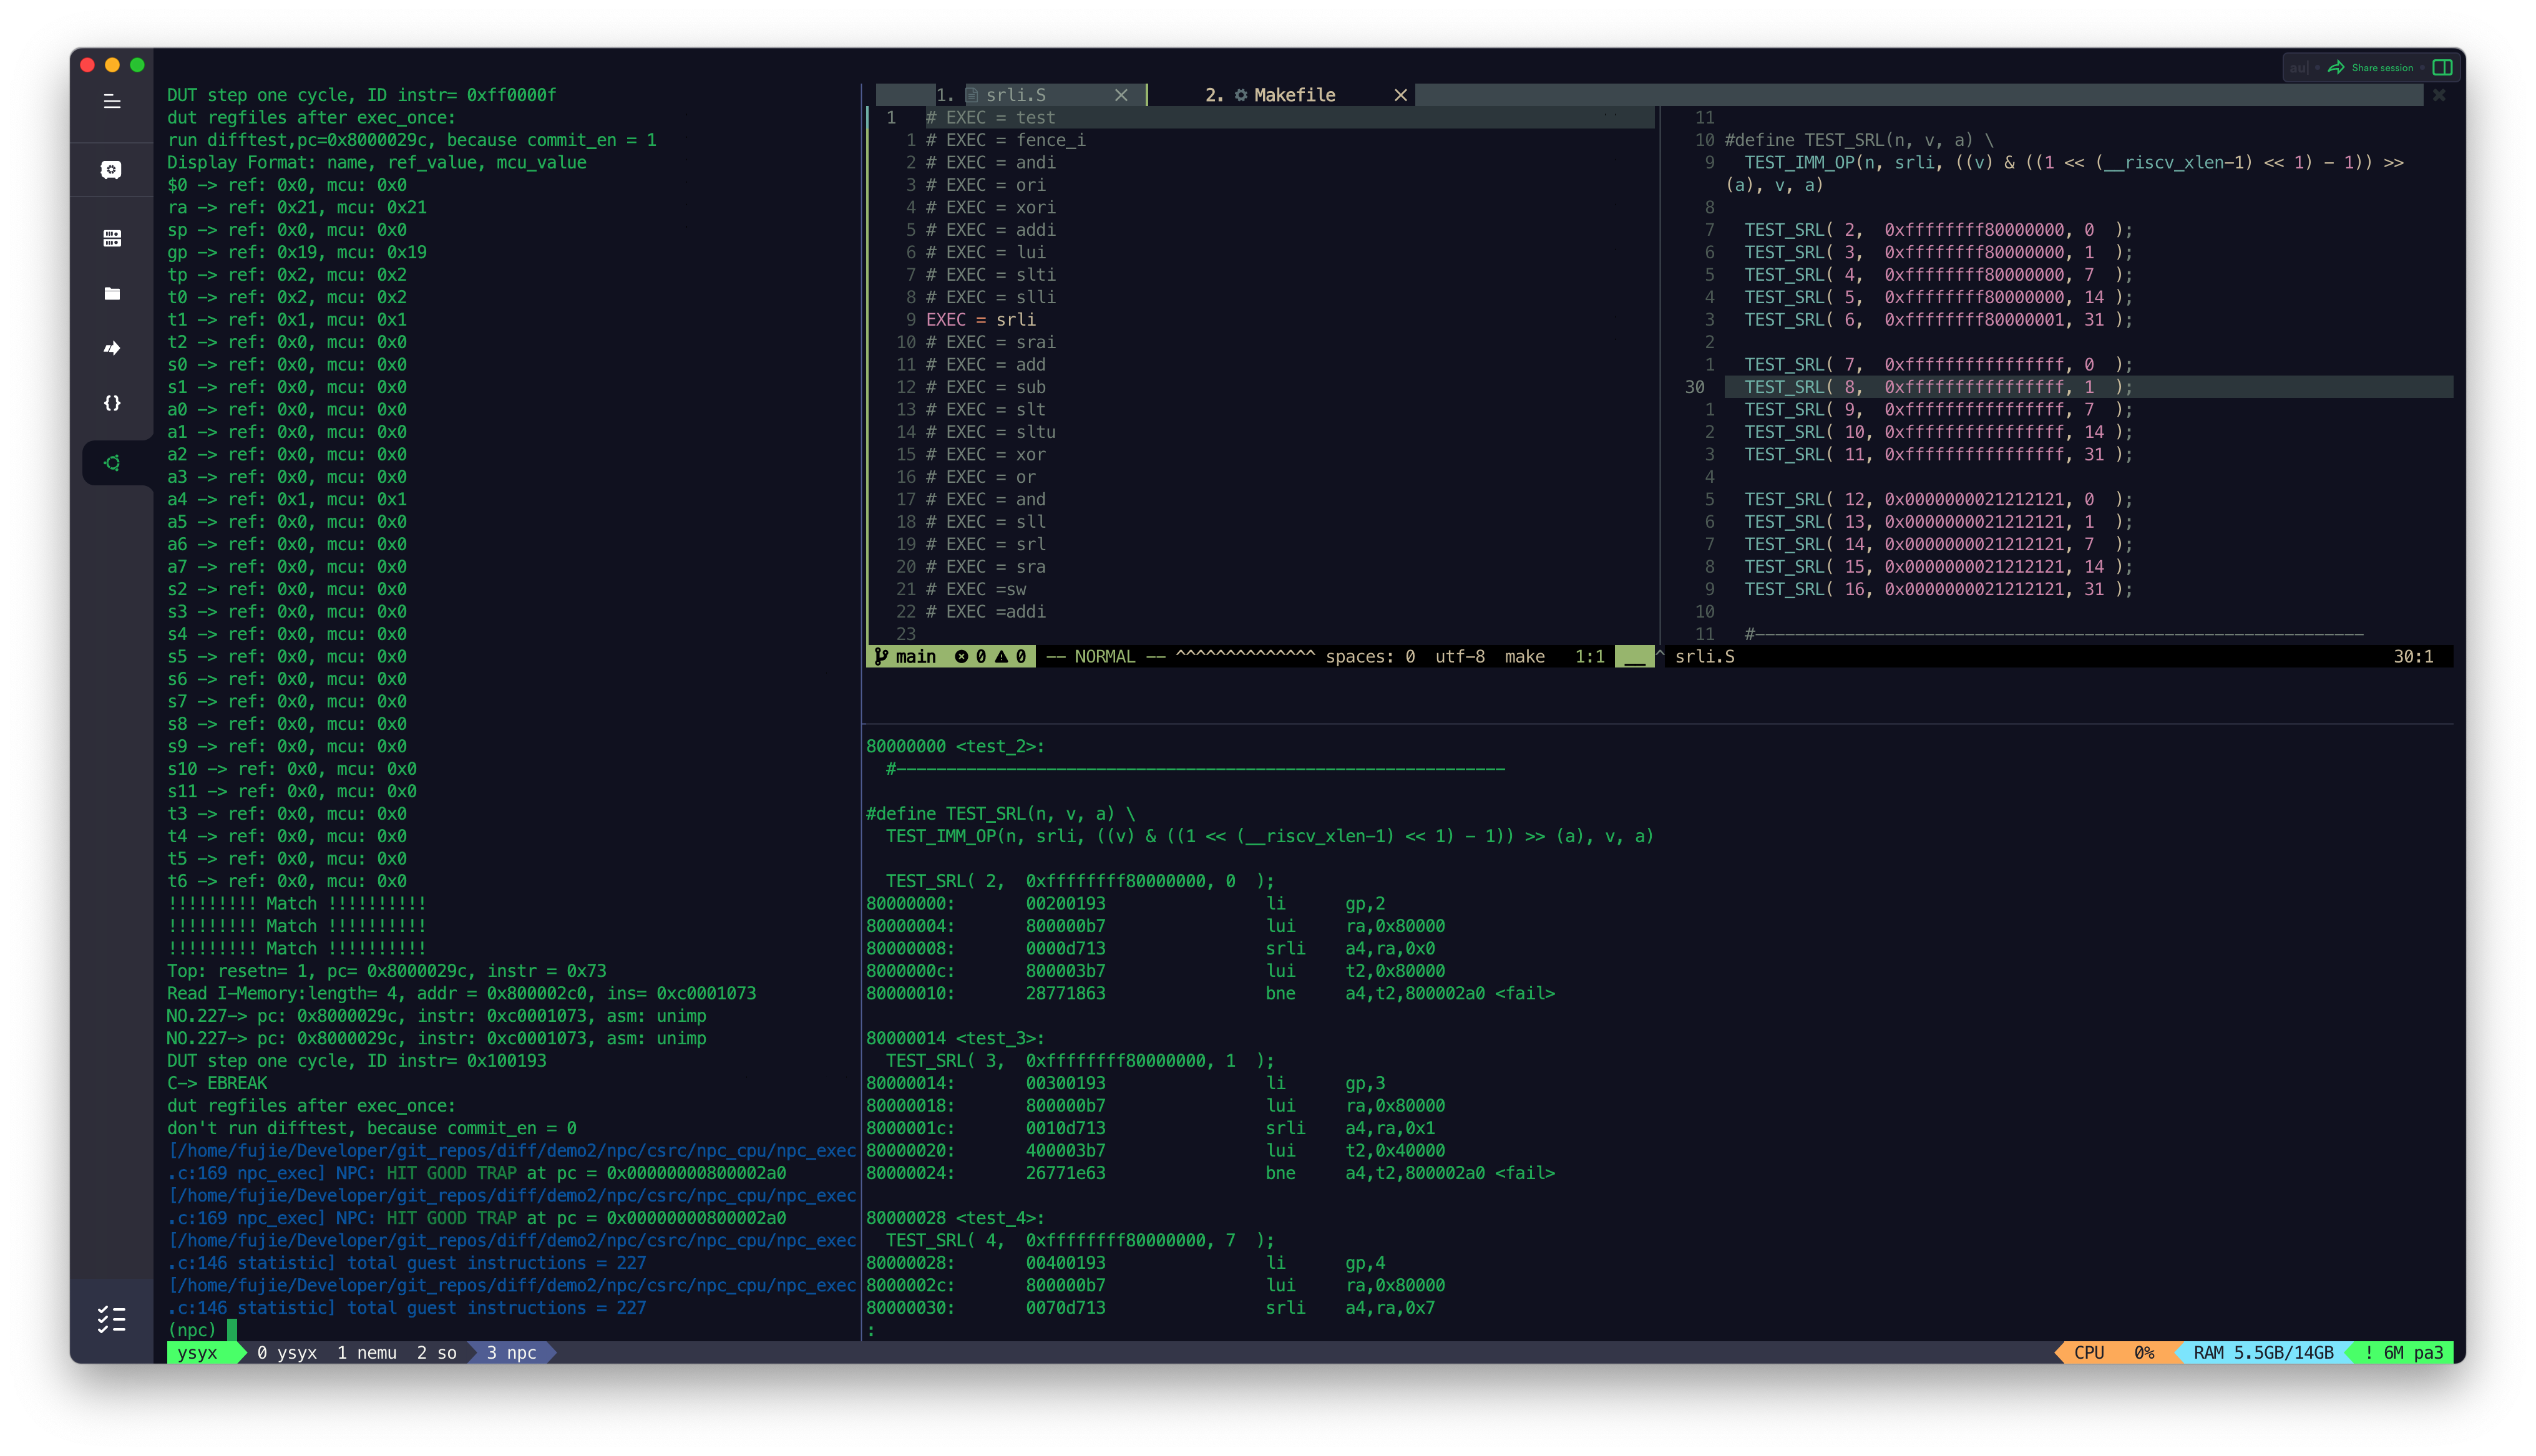Image resolution: width=2536 pixels, height=1456 pixels.
Task: Close the srli.S buffer tab
Action: tap(1121, 95)
